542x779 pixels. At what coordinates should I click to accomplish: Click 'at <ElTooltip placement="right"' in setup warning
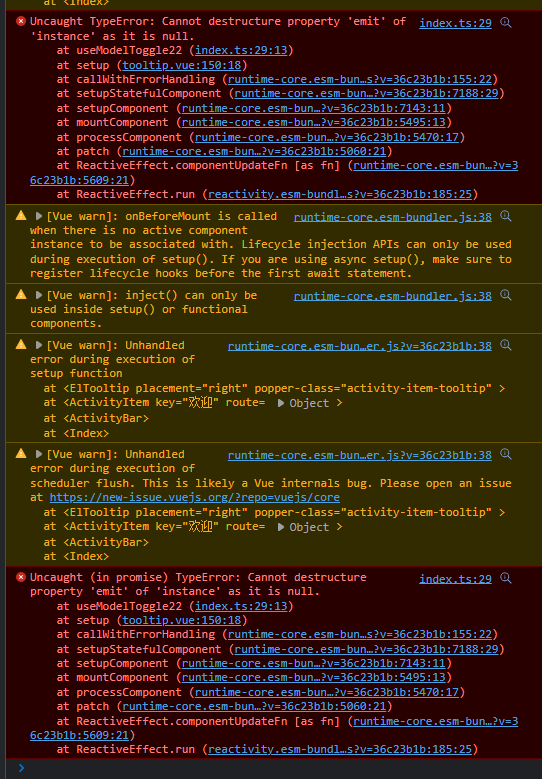[x=146, y=388]
